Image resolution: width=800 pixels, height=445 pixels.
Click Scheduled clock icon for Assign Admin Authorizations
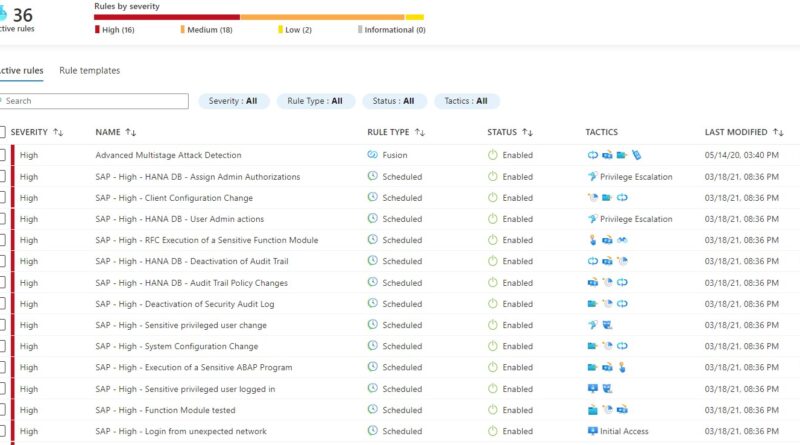pyautogui.click(x=372, y=176)
